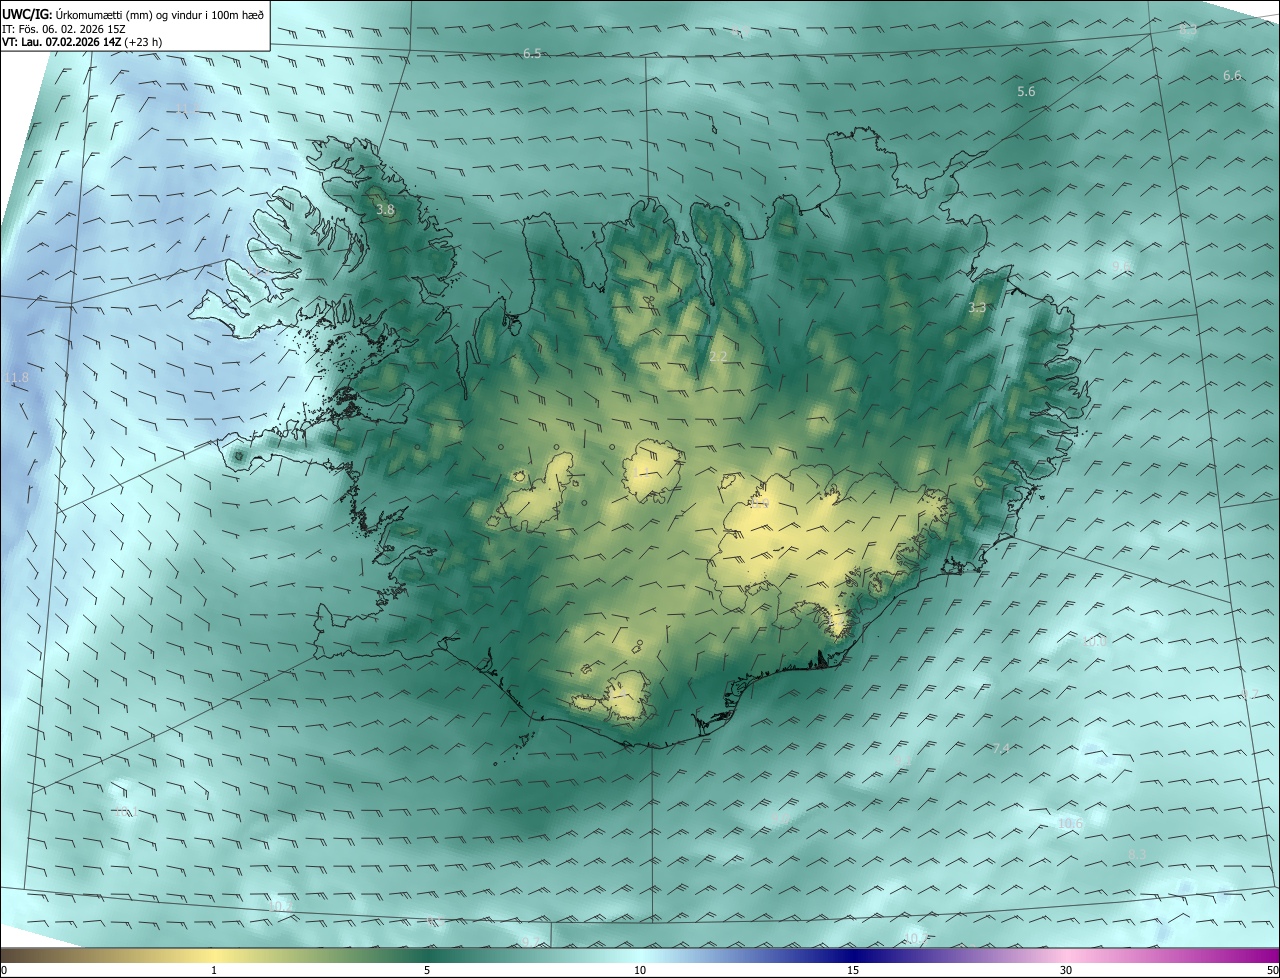Click the 11.8 value label
Image resolution: width=1280 pixels, height=978 pixels.
tap(17, 378)
